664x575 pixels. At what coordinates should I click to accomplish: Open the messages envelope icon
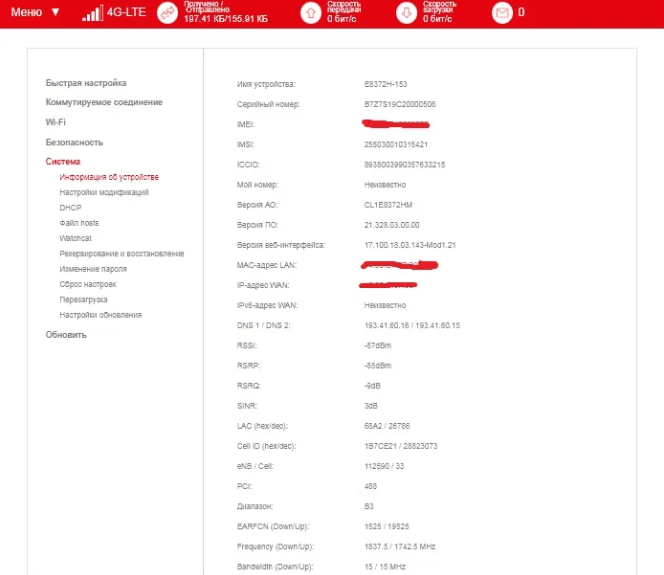click(502, 13)
